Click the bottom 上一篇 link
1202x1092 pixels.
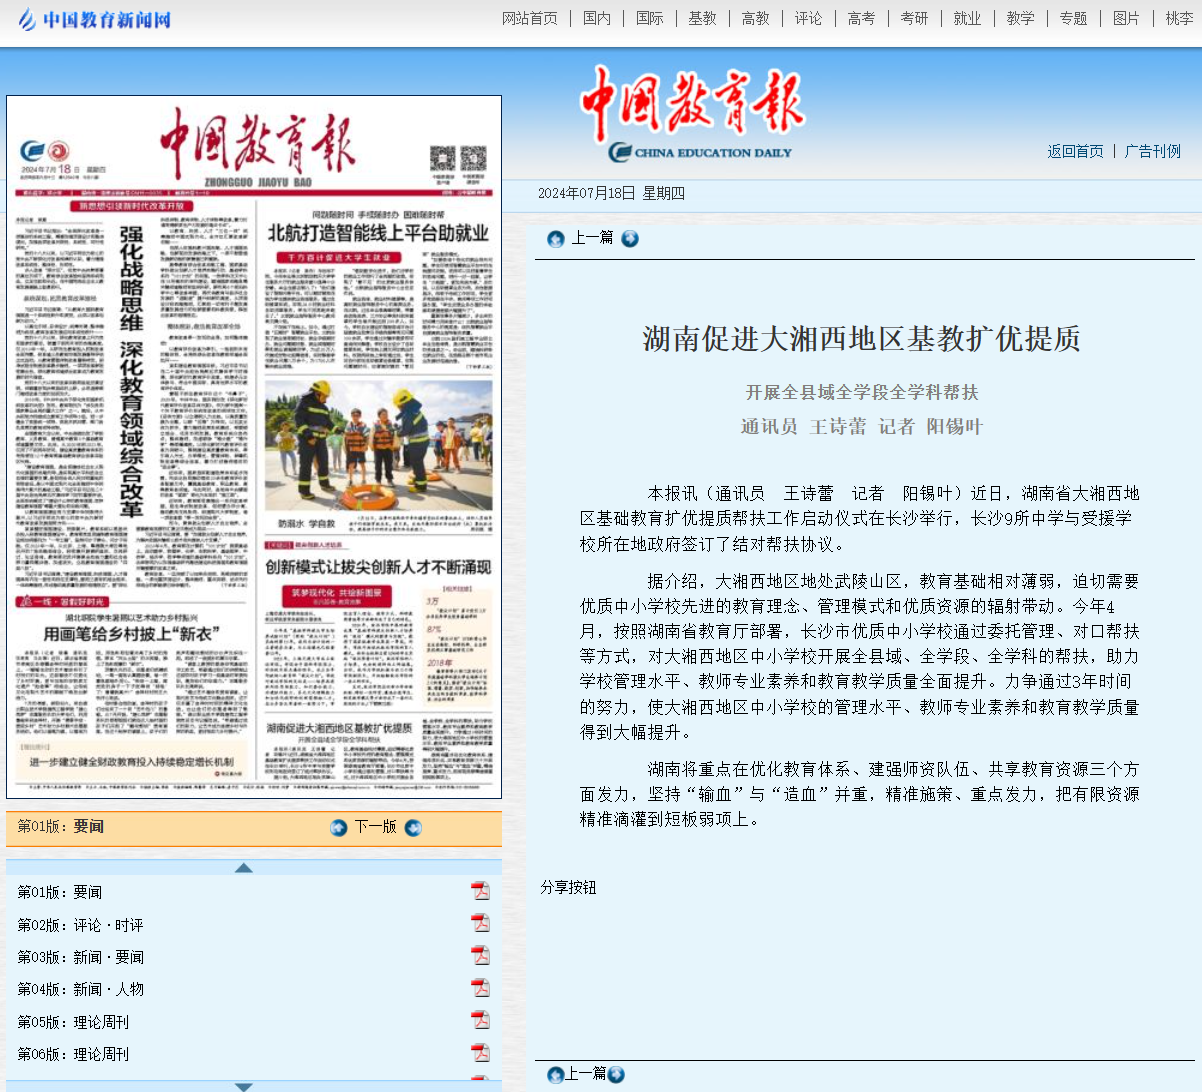pos(586,1074)
